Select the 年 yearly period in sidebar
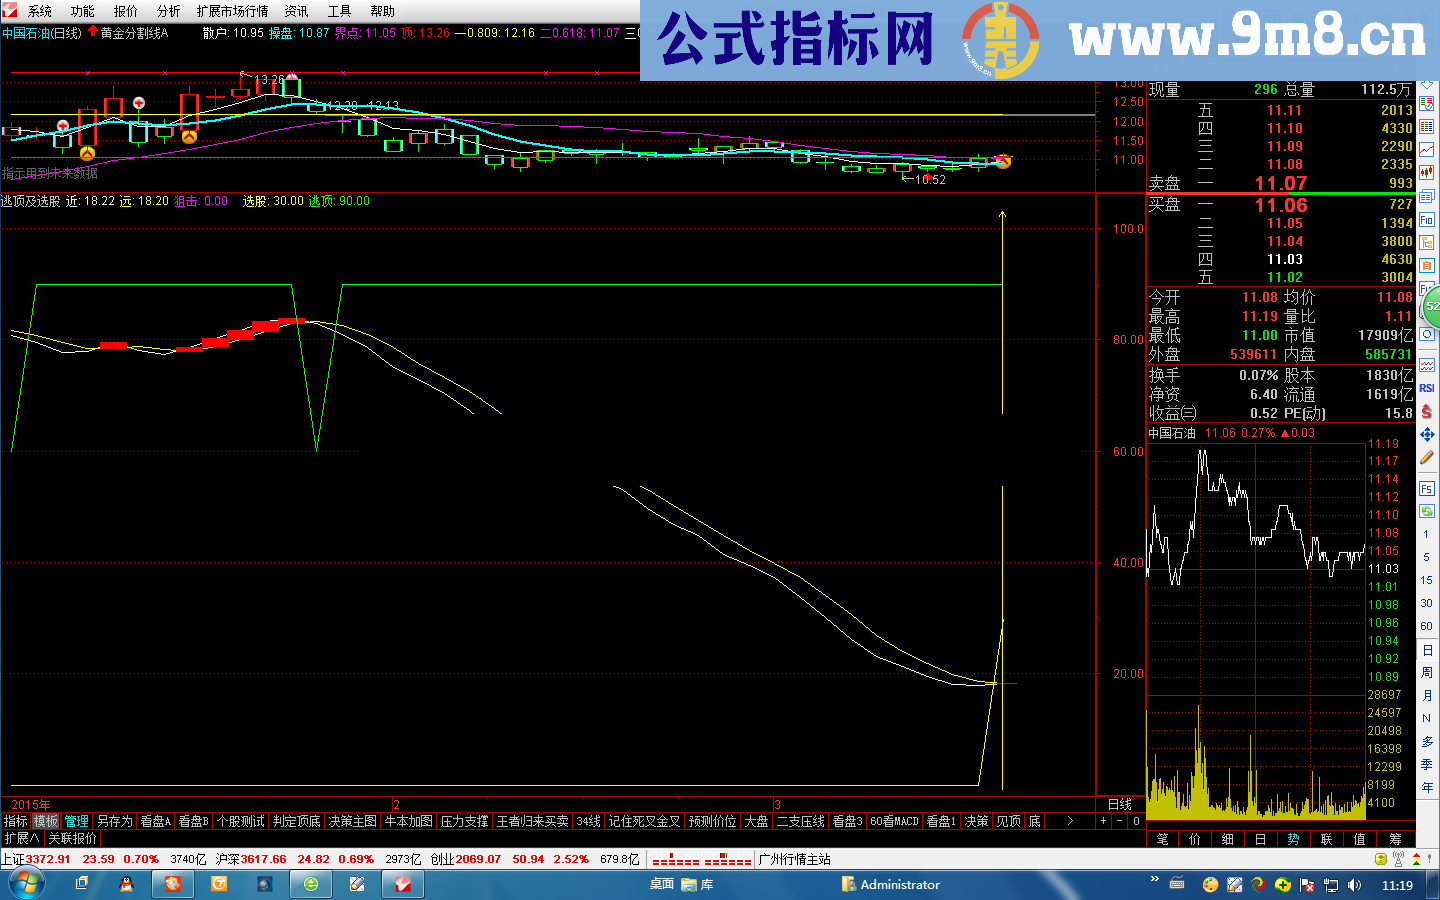The width and height of the screenshot is (1440, 900). [x=1427, y=788]
